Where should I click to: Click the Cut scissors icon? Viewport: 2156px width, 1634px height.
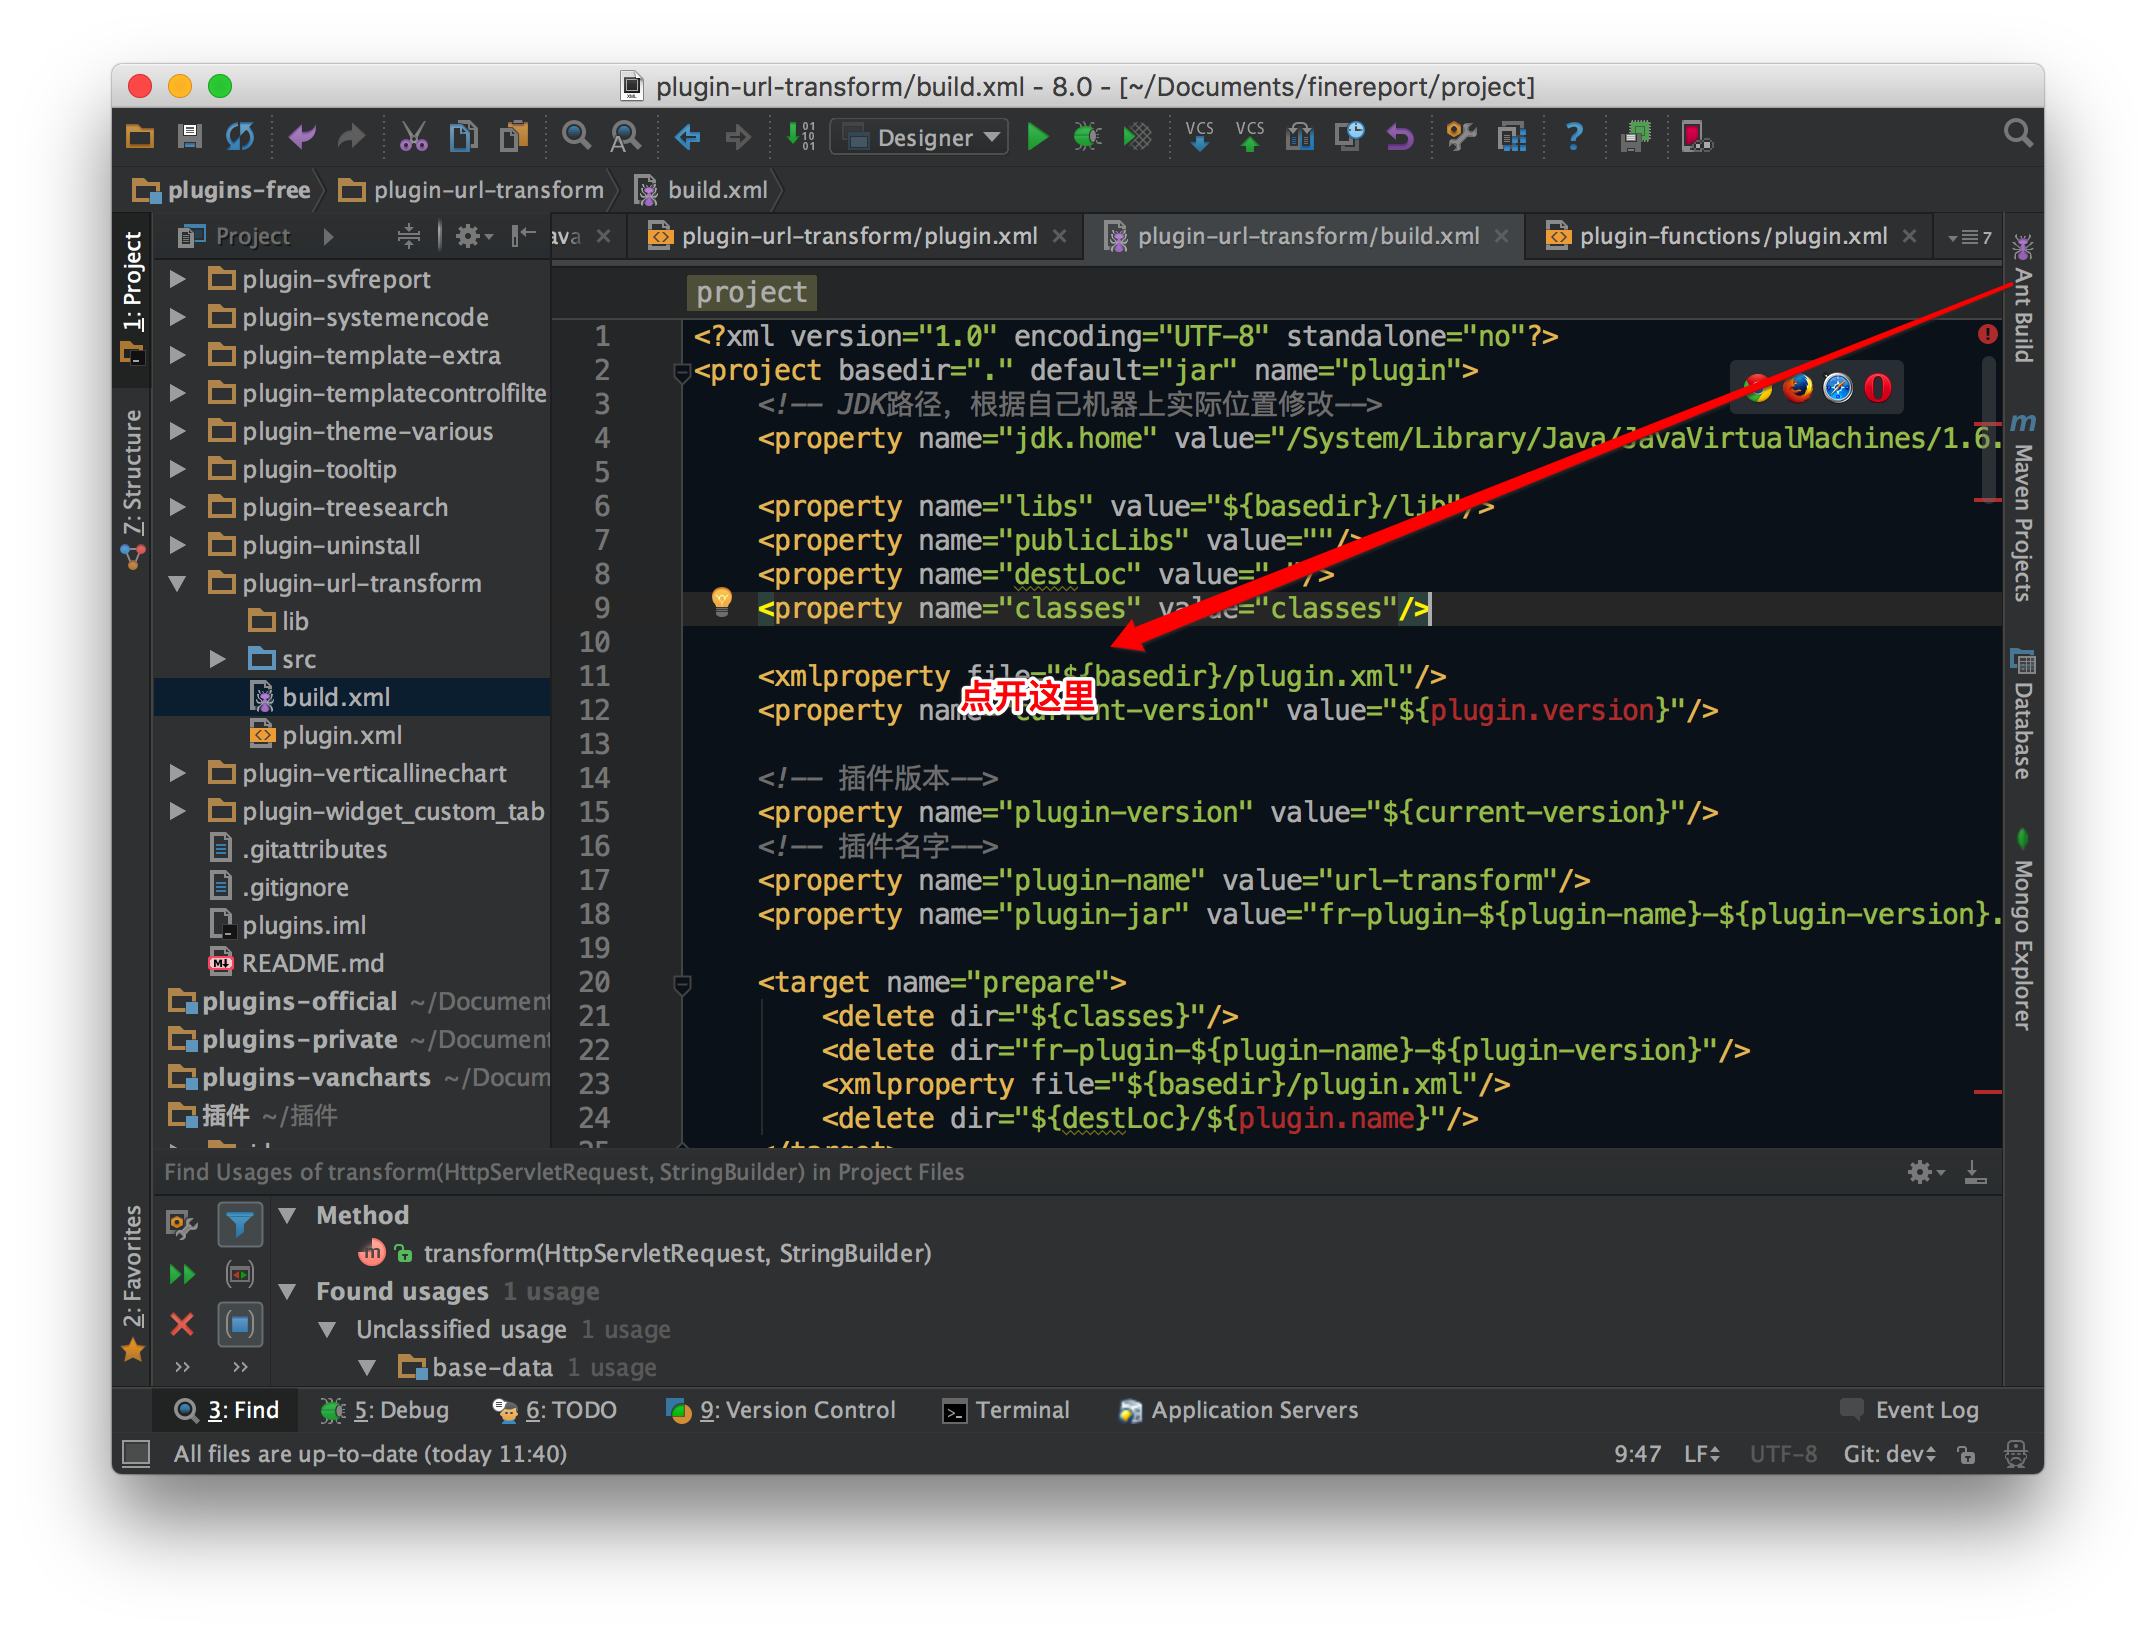[x=413, y=137]
